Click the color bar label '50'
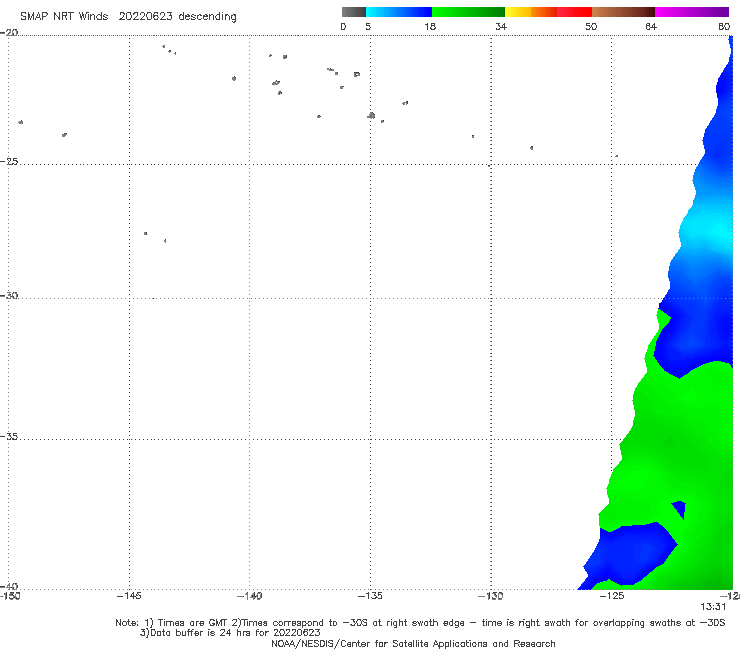The width and height of the screenshot is (740, 650). pyautogui.click(x=591, y=26)
